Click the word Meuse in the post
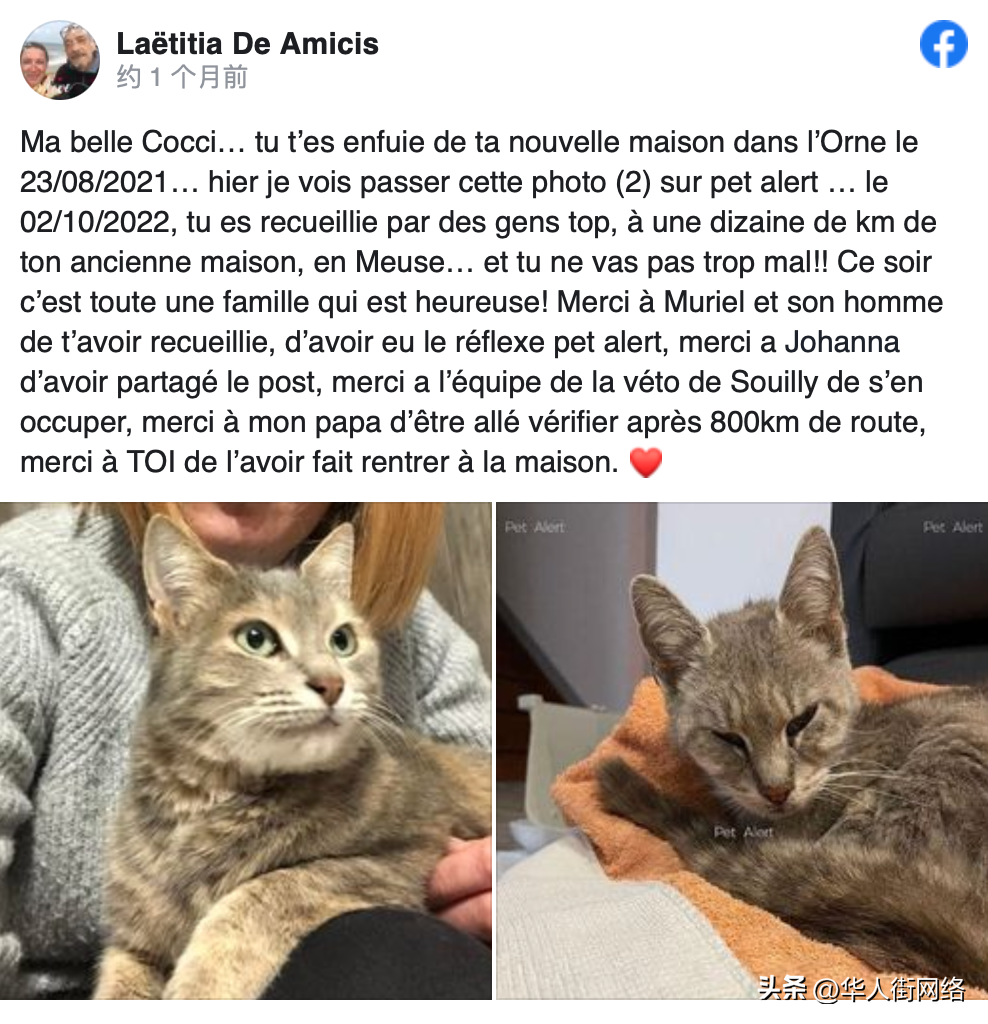Image resolution: width=988 pixels, height=1024 pixels. (400, 262)
